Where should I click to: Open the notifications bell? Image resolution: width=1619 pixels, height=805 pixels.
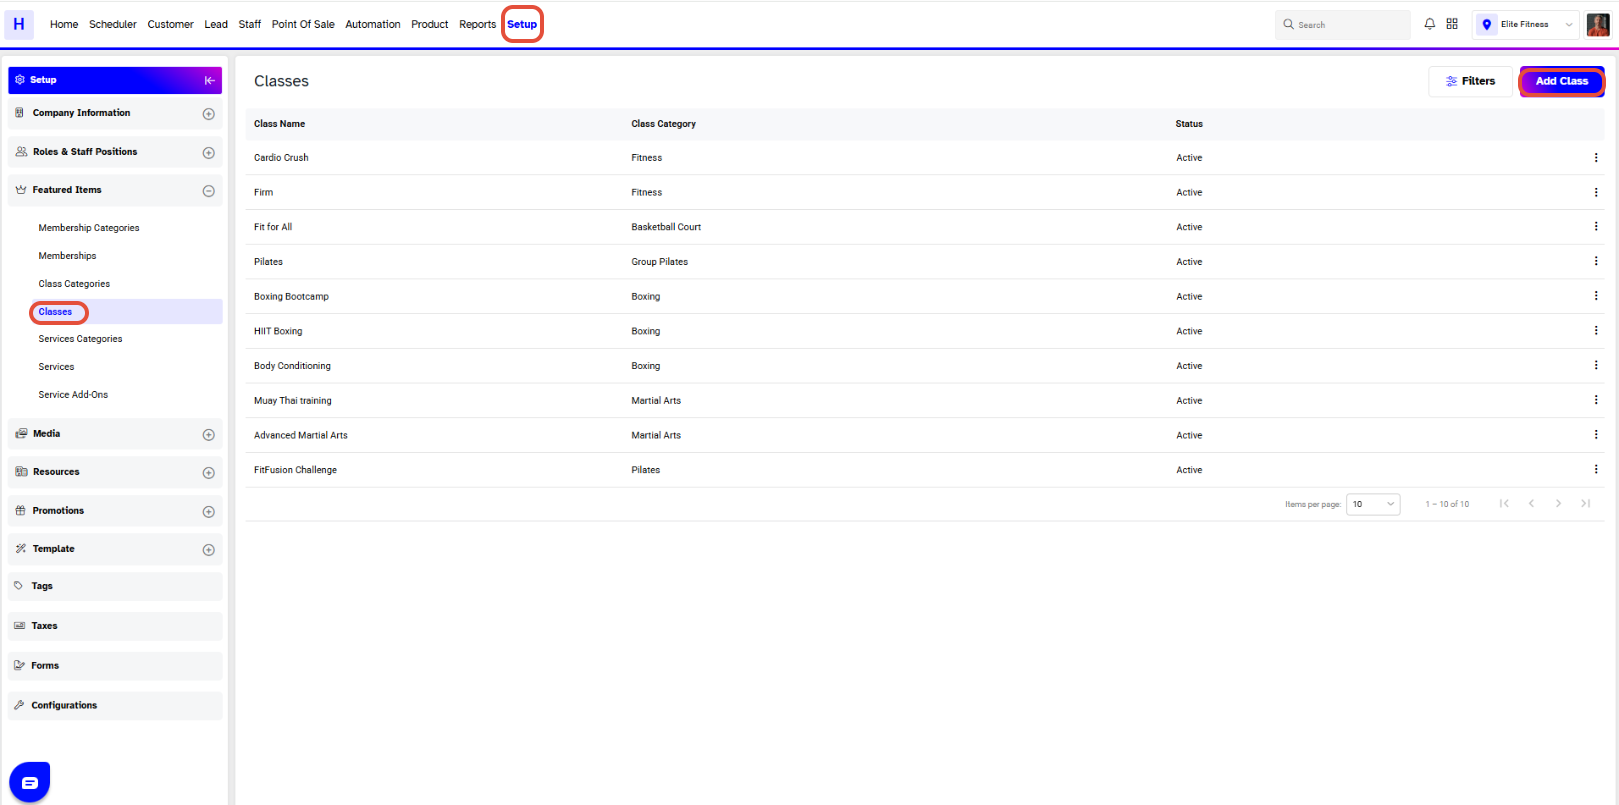point(1430,24)
